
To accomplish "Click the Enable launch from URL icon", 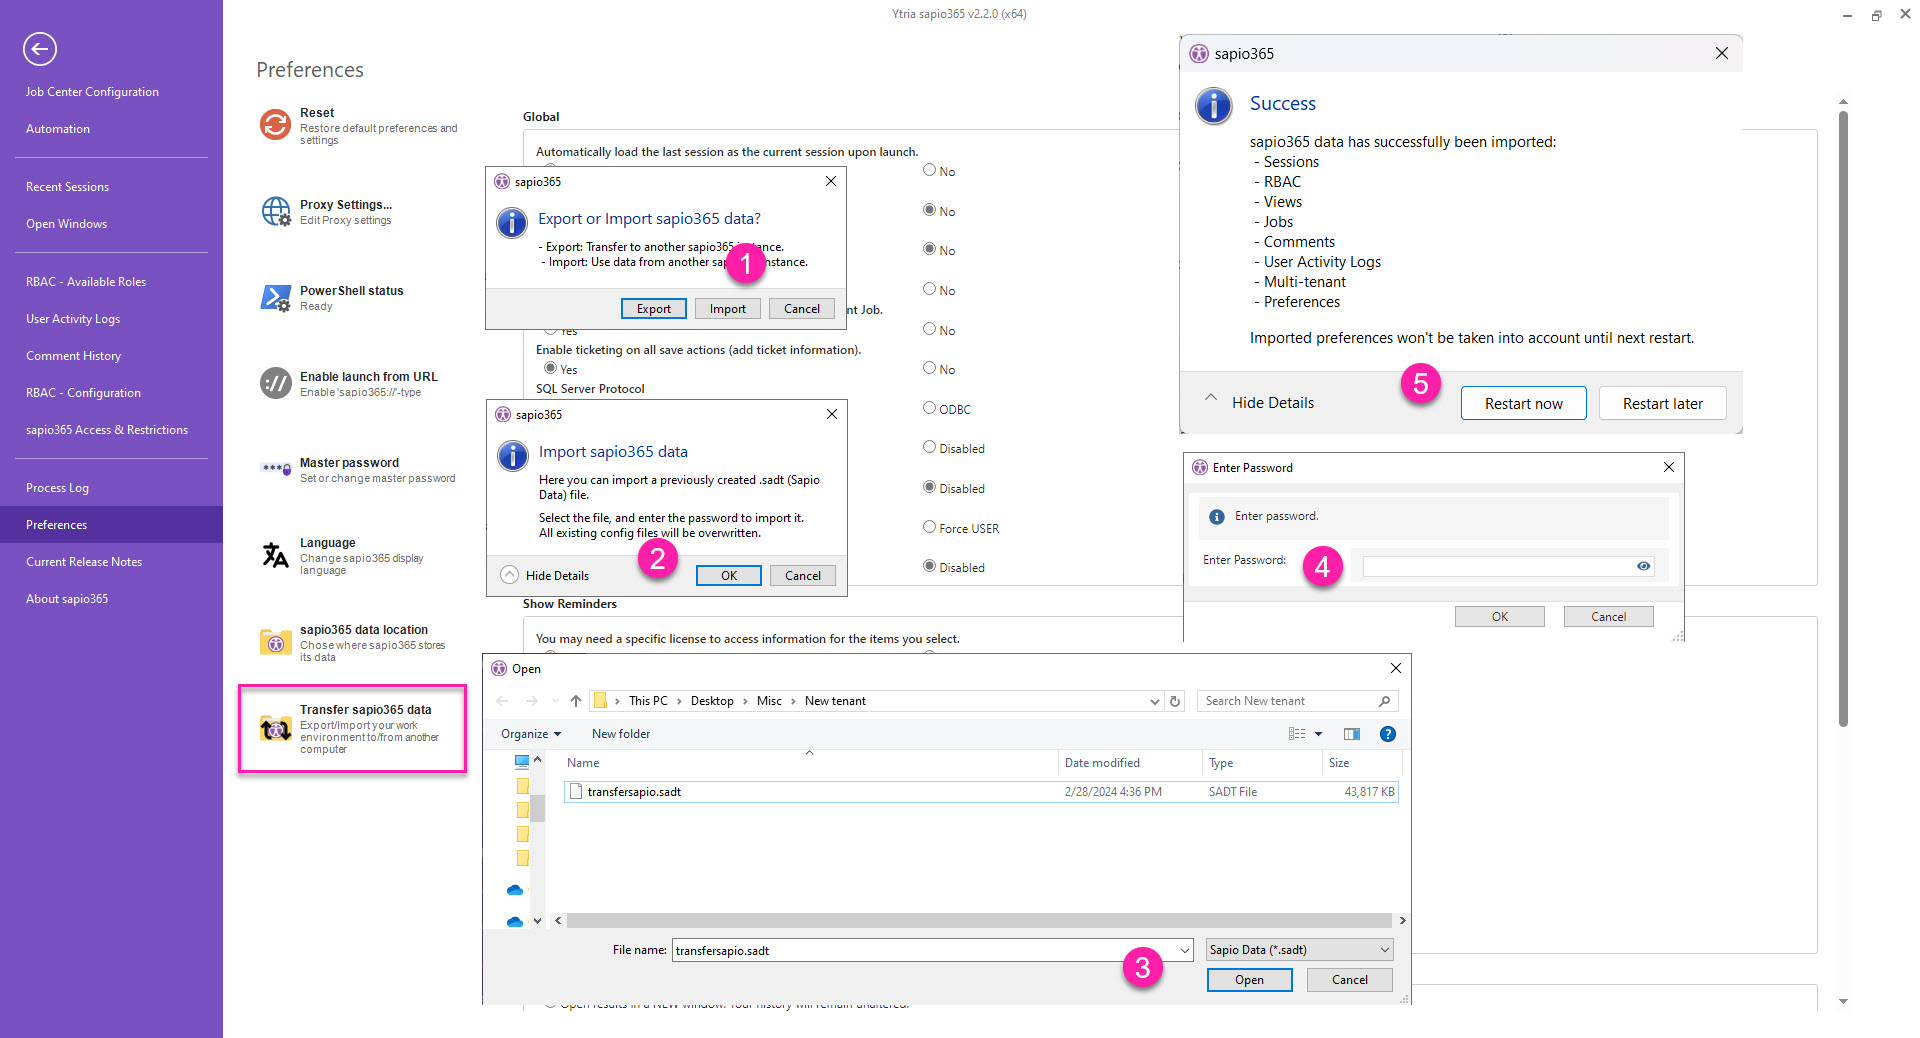I will point(275,383).
